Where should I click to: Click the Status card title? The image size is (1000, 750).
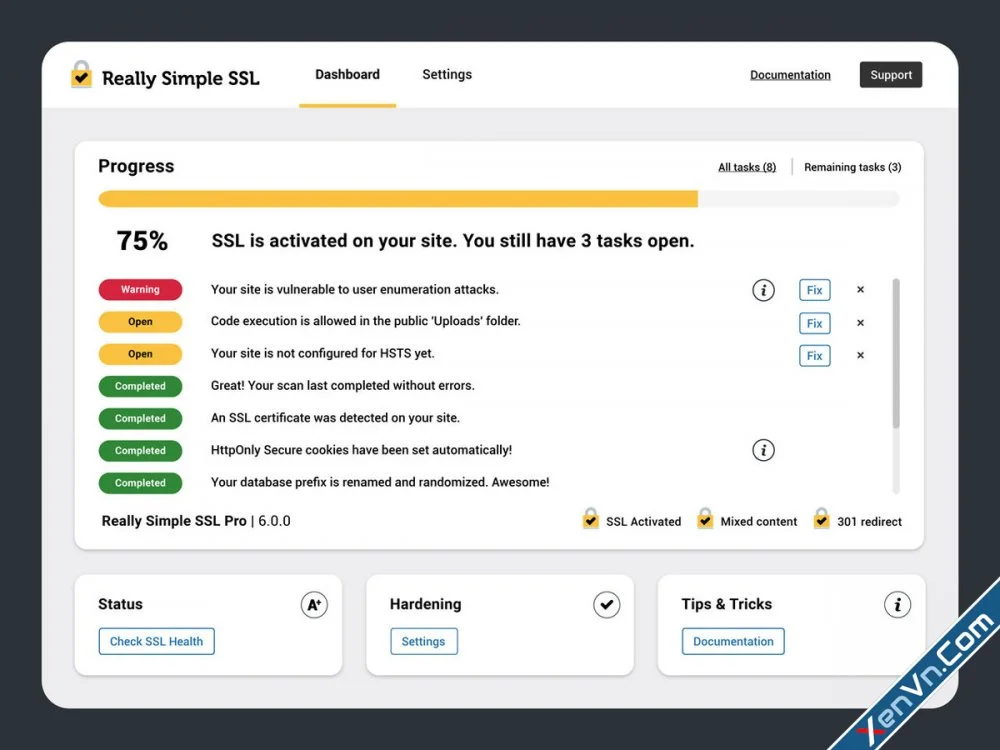[121, 604]
